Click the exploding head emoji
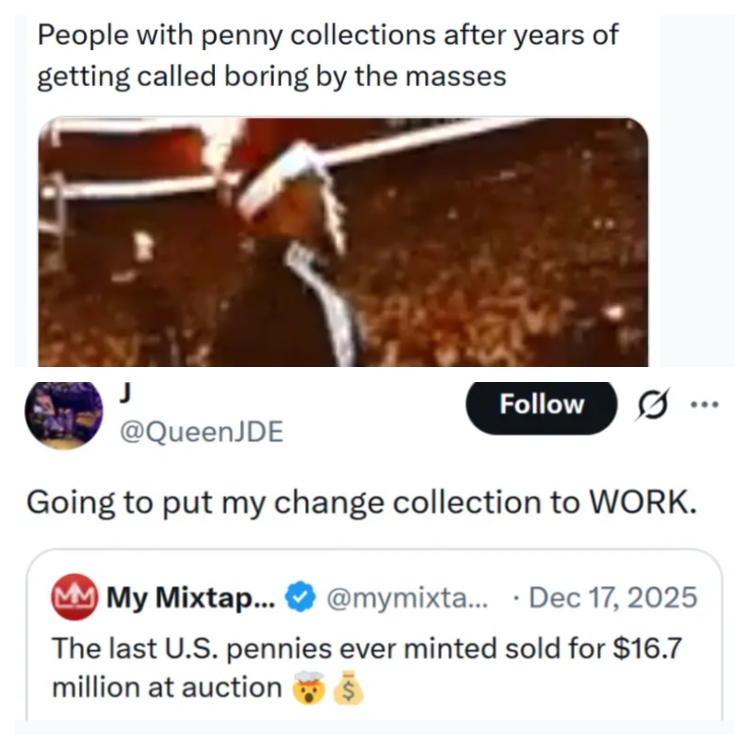This screenshot has height=750, width=750. point(309,687)
